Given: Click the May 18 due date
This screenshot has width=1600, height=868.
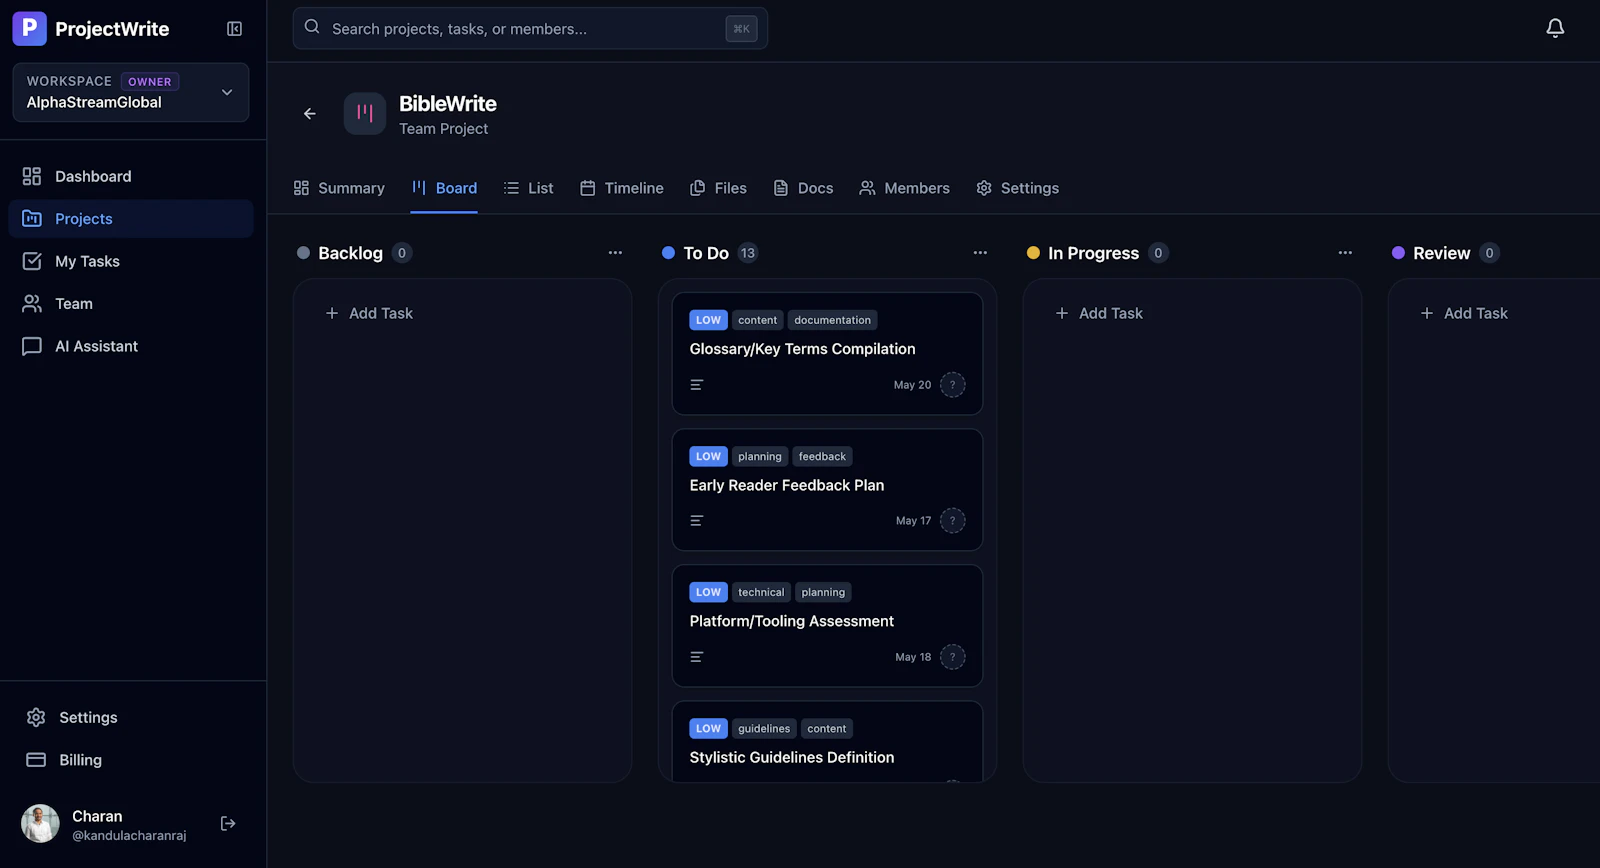Looking at the screenshot, I should coord(913,657).
